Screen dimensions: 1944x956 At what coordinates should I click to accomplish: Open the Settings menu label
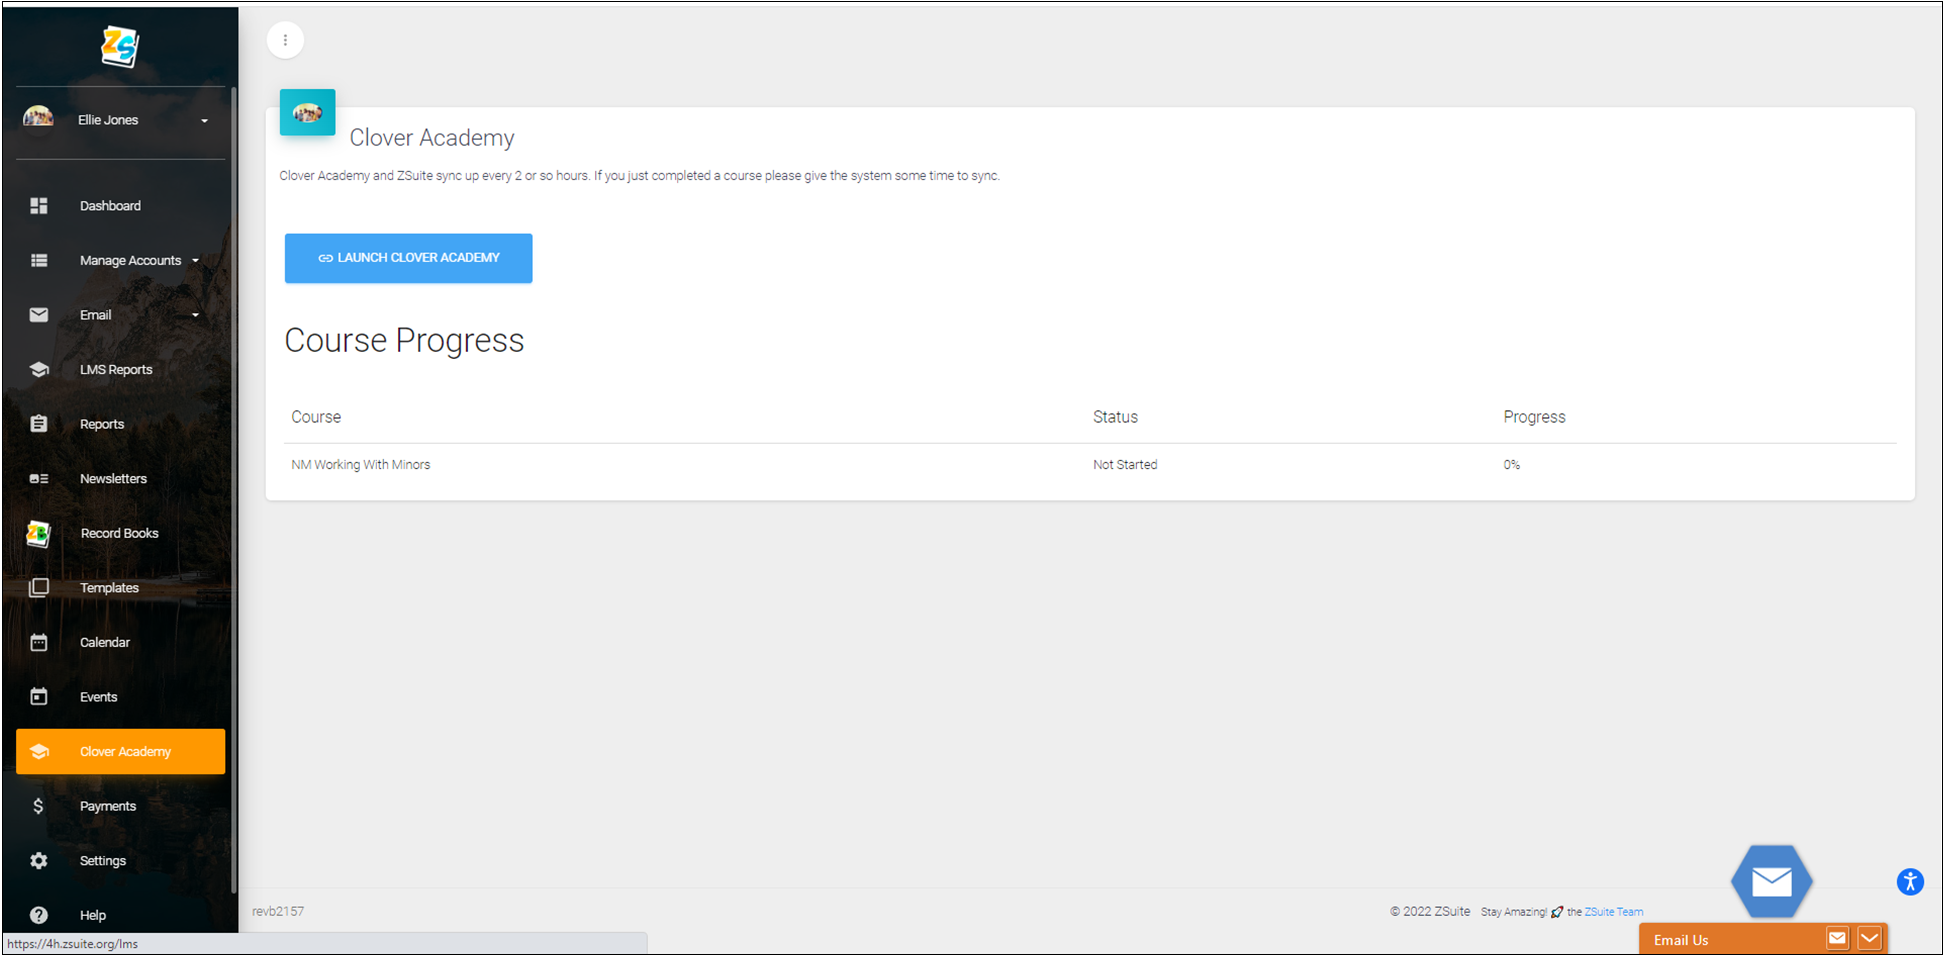tap(103, 861)
